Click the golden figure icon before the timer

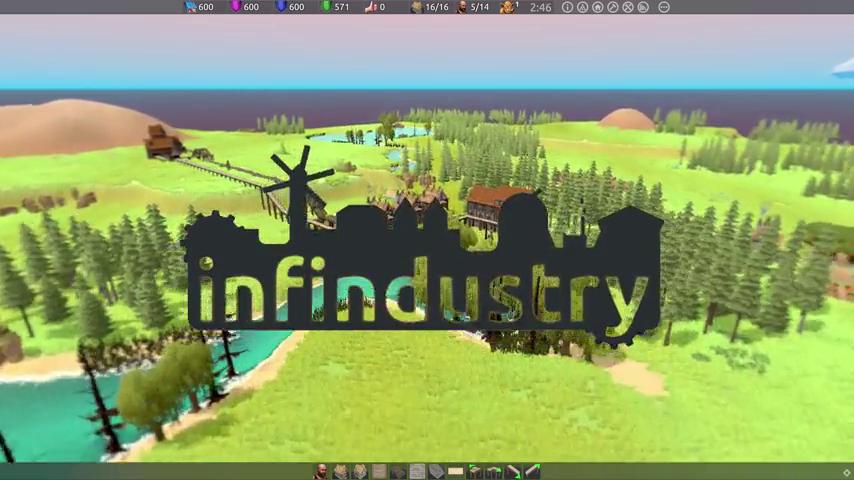pyautogui.click(x=508, y=7)
